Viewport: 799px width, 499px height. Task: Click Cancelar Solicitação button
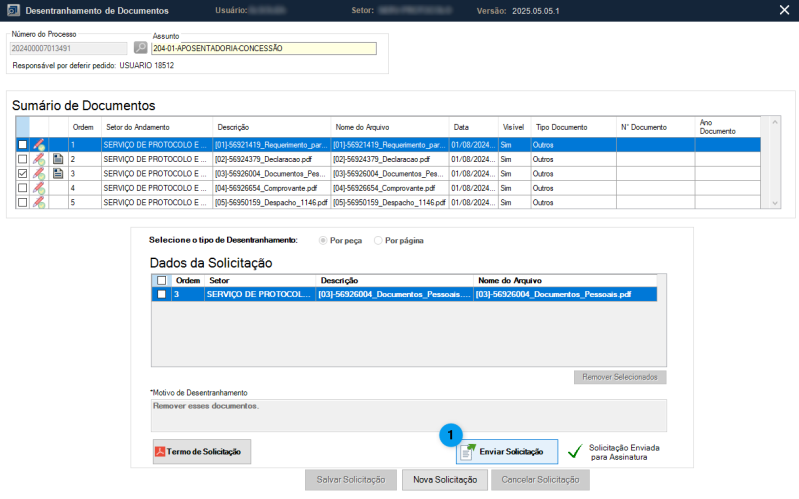pyautogui.click(x=540, y=480)
